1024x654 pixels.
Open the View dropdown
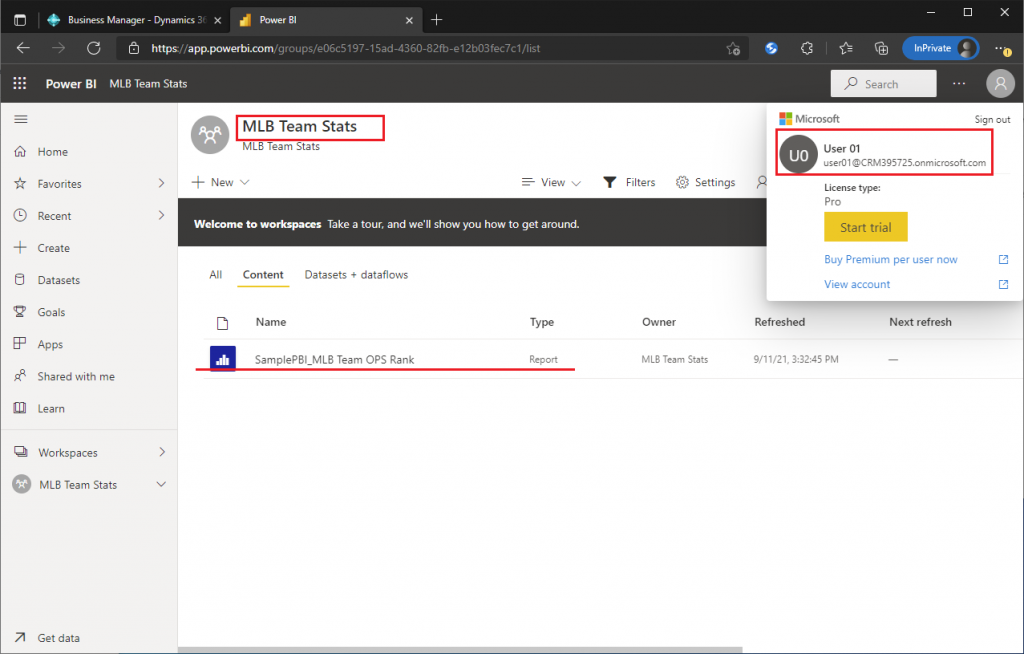click(551, 182)
